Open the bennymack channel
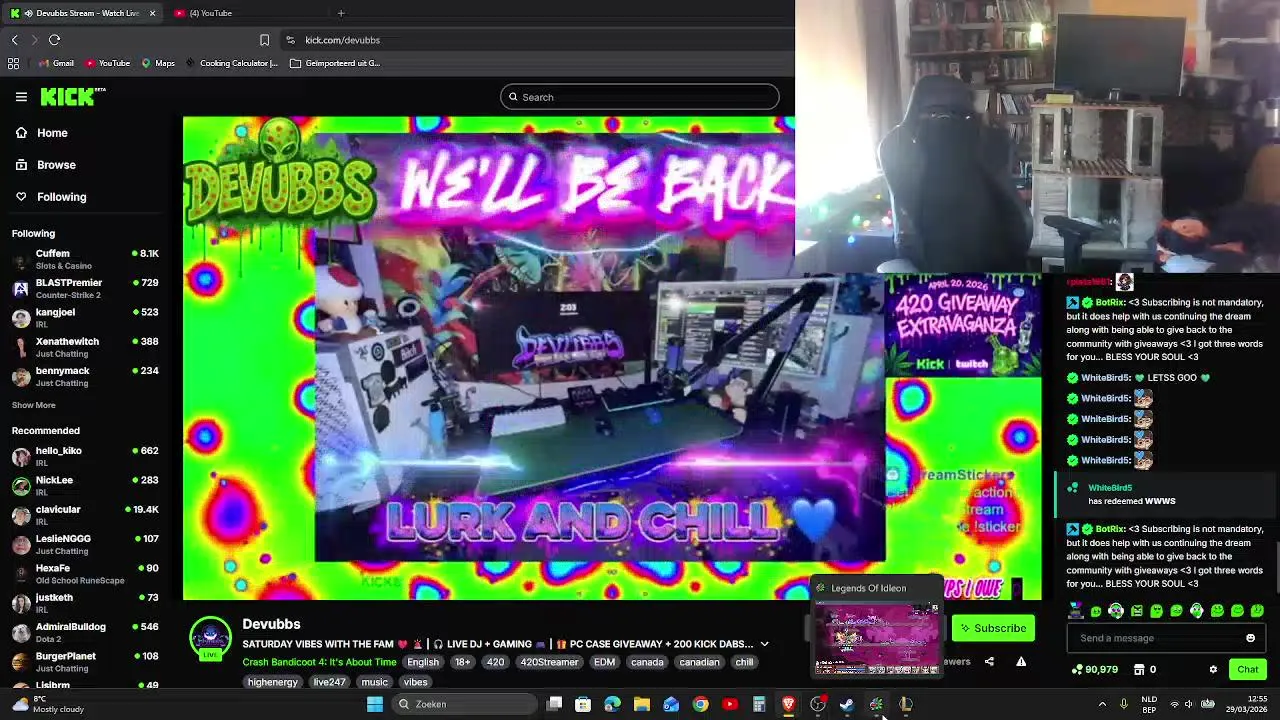This screenshot has height=720, width=1280. [86, 376]
